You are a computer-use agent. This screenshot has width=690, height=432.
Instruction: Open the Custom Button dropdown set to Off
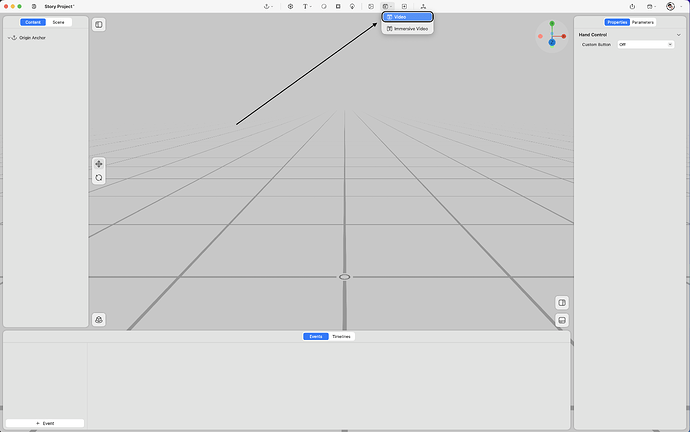point(646,44)
